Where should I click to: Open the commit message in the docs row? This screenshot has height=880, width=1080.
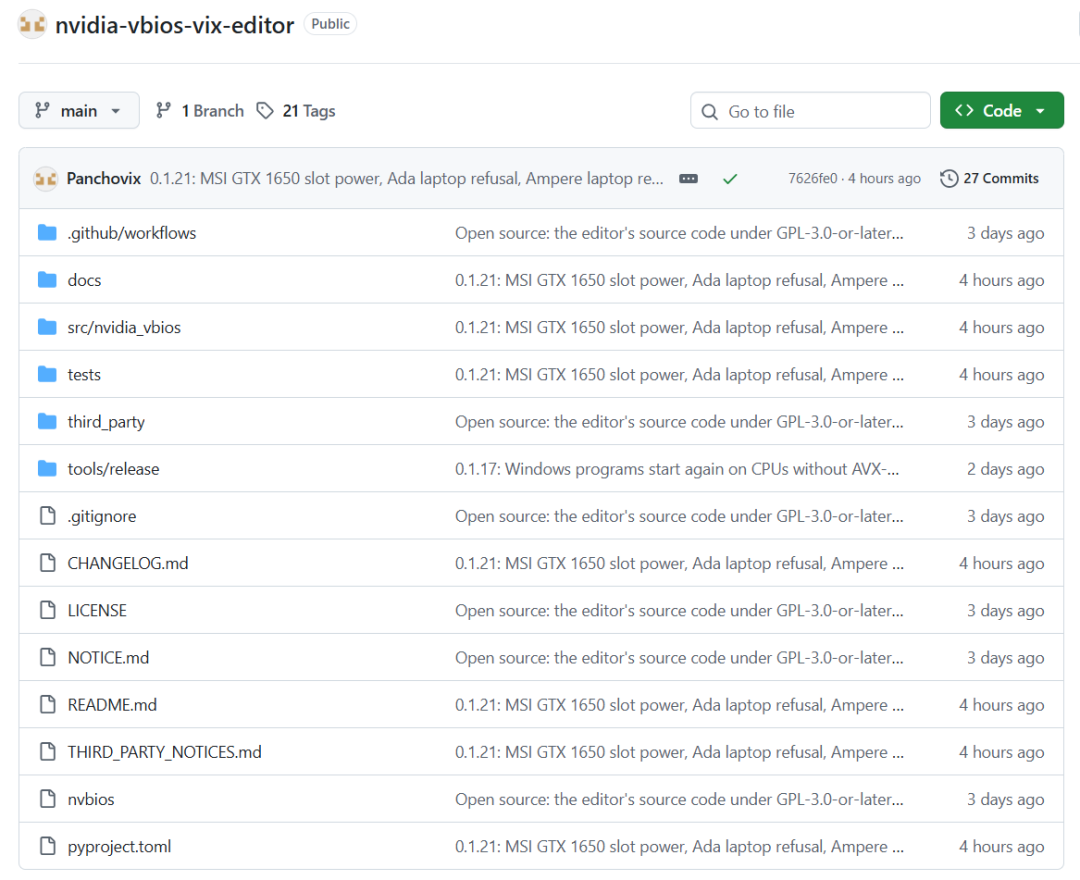[x=679, y=280]
